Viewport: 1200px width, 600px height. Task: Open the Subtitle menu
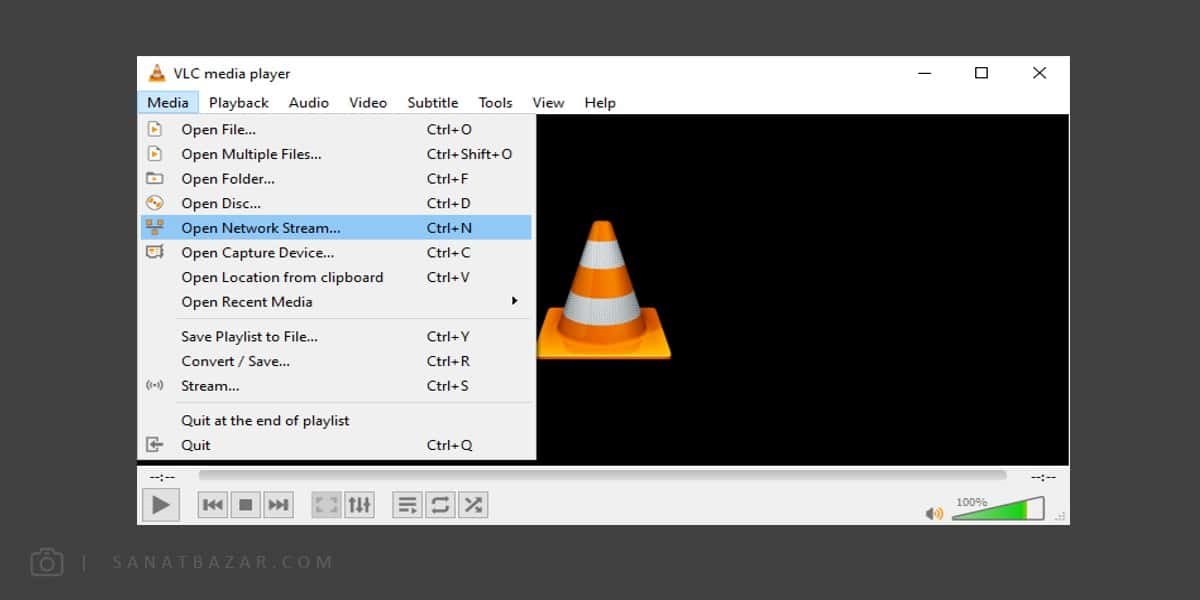tap(433, 102)
